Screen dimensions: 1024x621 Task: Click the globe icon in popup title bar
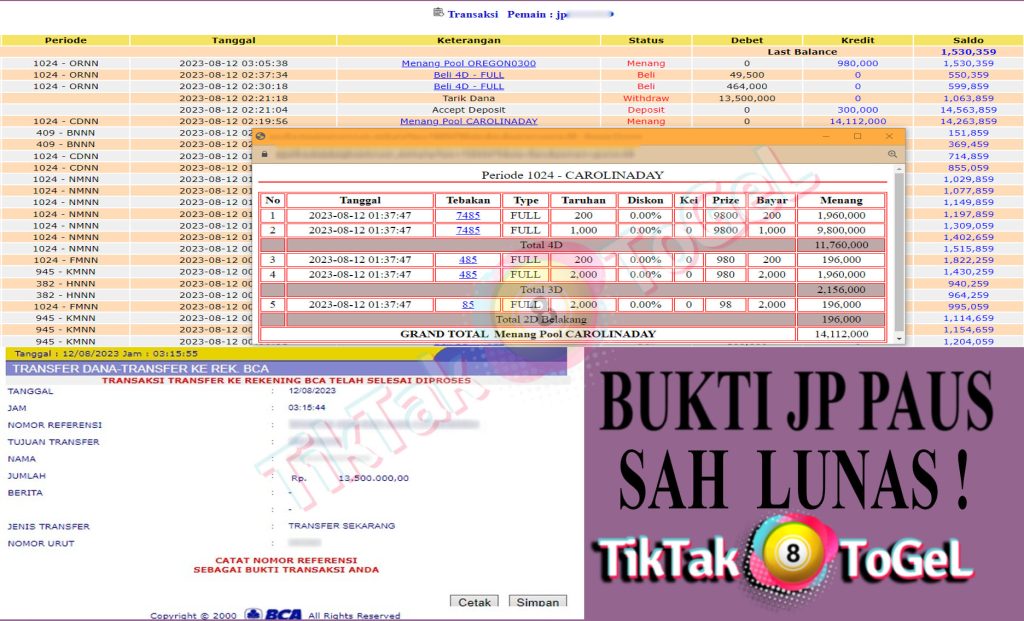pos(261,136)
